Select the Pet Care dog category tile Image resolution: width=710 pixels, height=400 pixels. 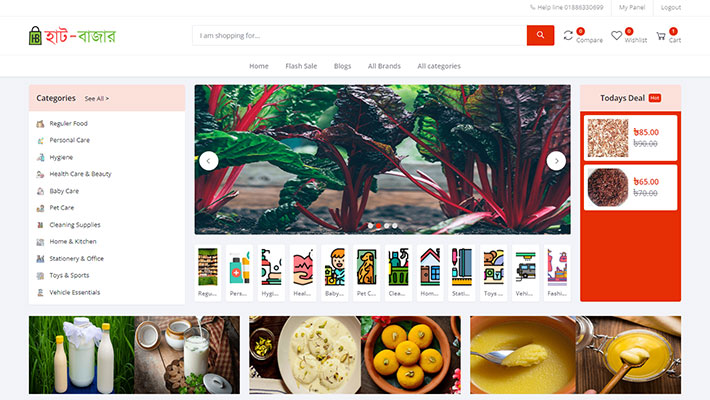[x=366, y=273]
